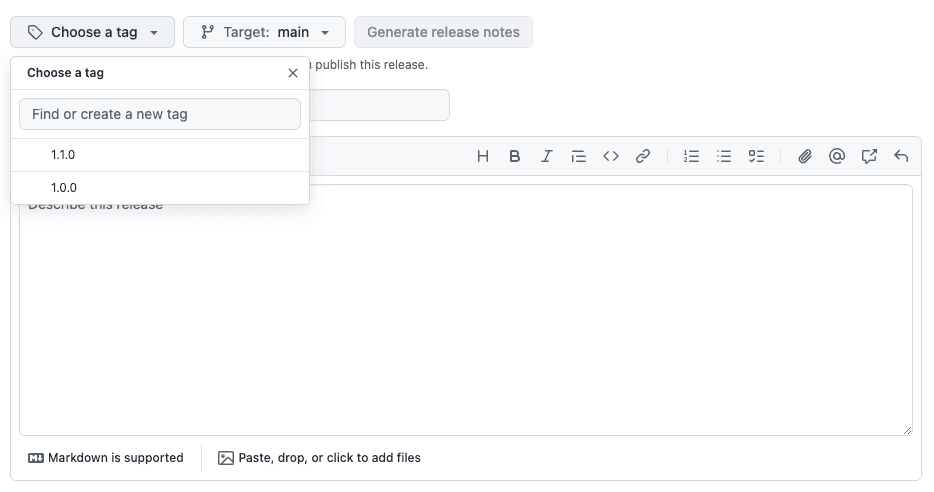
Task: Select the 1.0.0 tag
Action: [160, 188]
